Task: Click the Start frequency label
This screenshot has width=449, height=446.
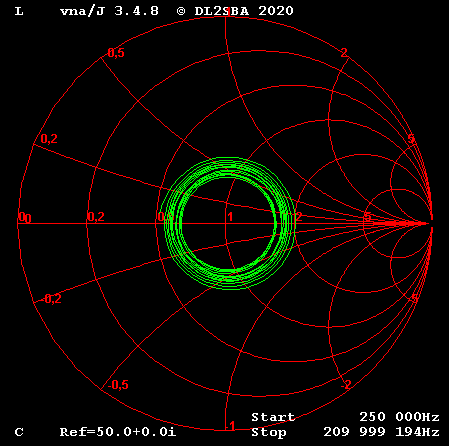Action: [273, 417]
